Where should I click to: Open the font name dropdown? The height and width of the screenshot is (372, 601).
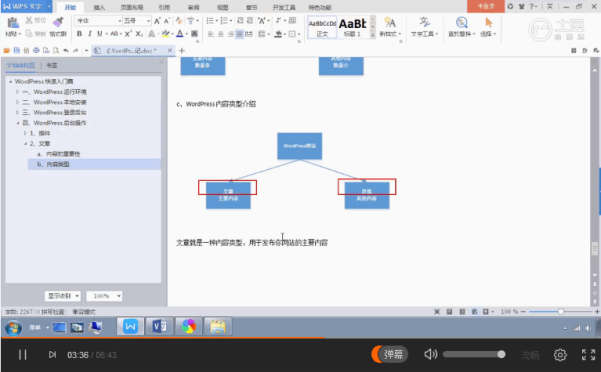[x=120, y=21]
